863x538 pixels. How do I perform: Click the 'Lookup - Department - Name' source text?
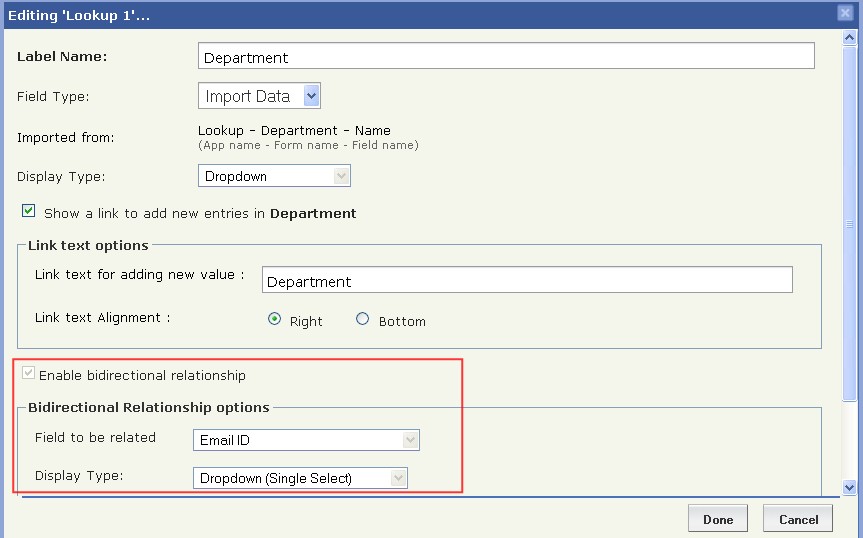(x=294, y=130)
